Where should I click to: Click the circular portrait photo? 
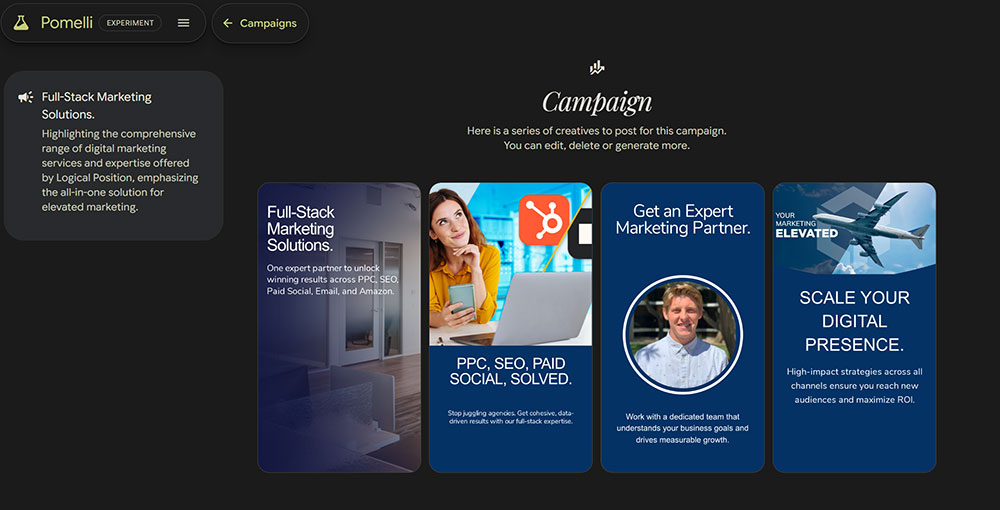tap(683, 335)
